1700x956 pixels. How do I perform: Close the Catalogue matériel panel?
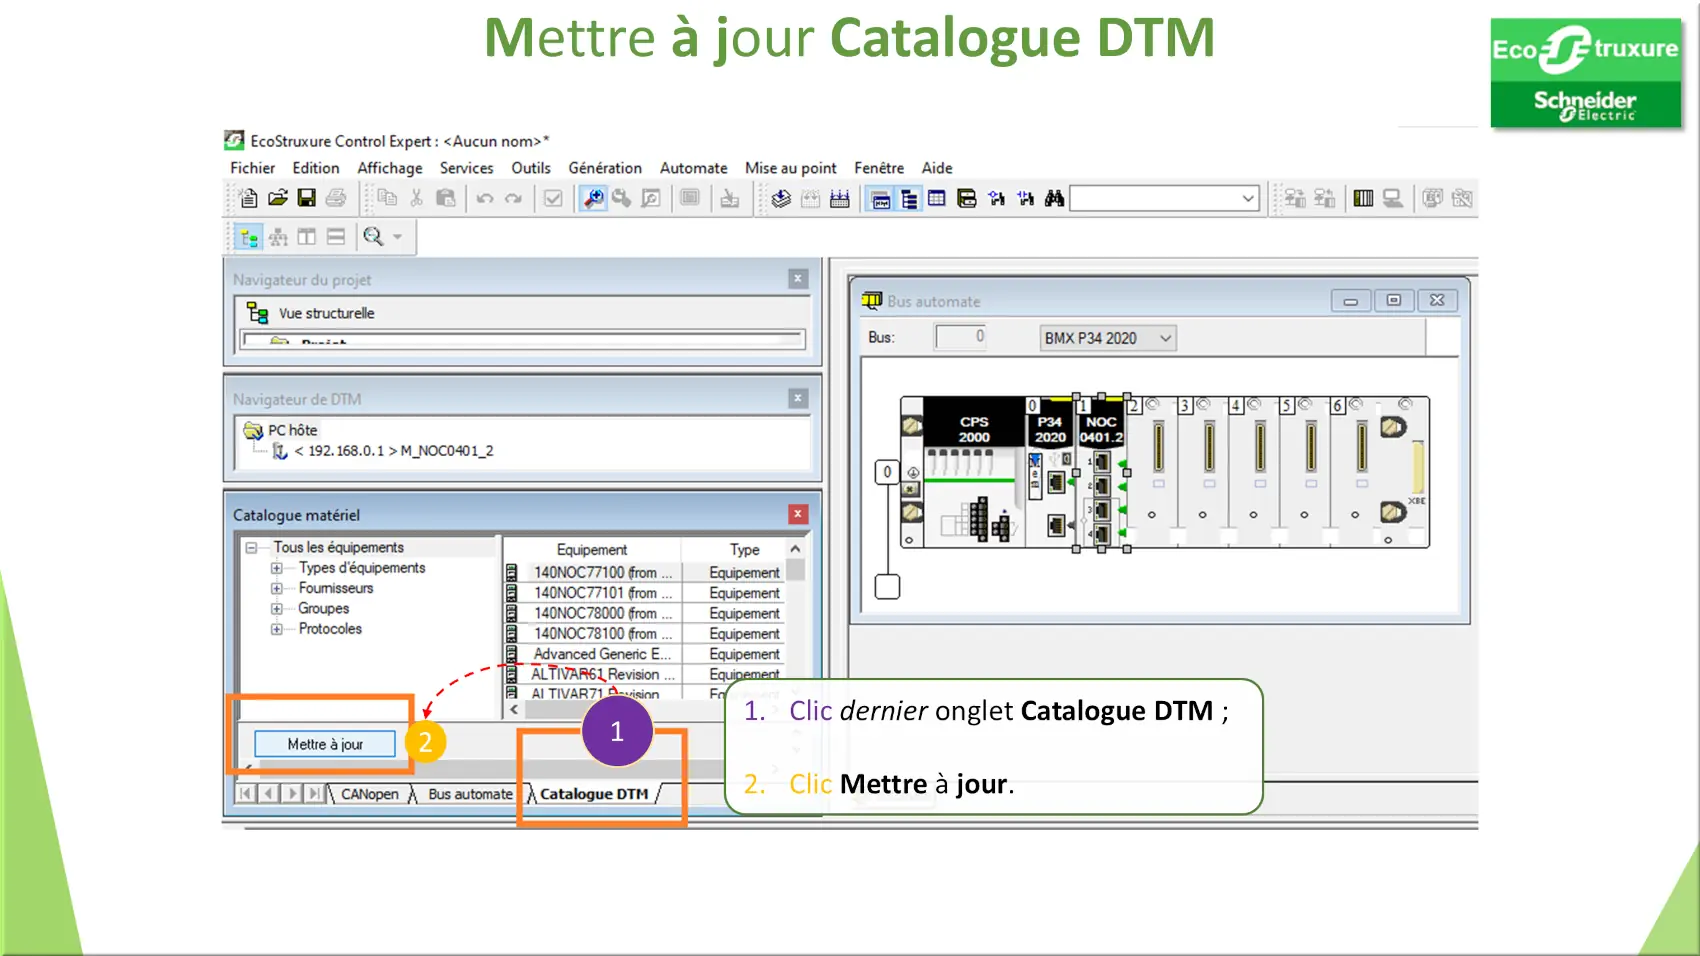pos(798,514)
